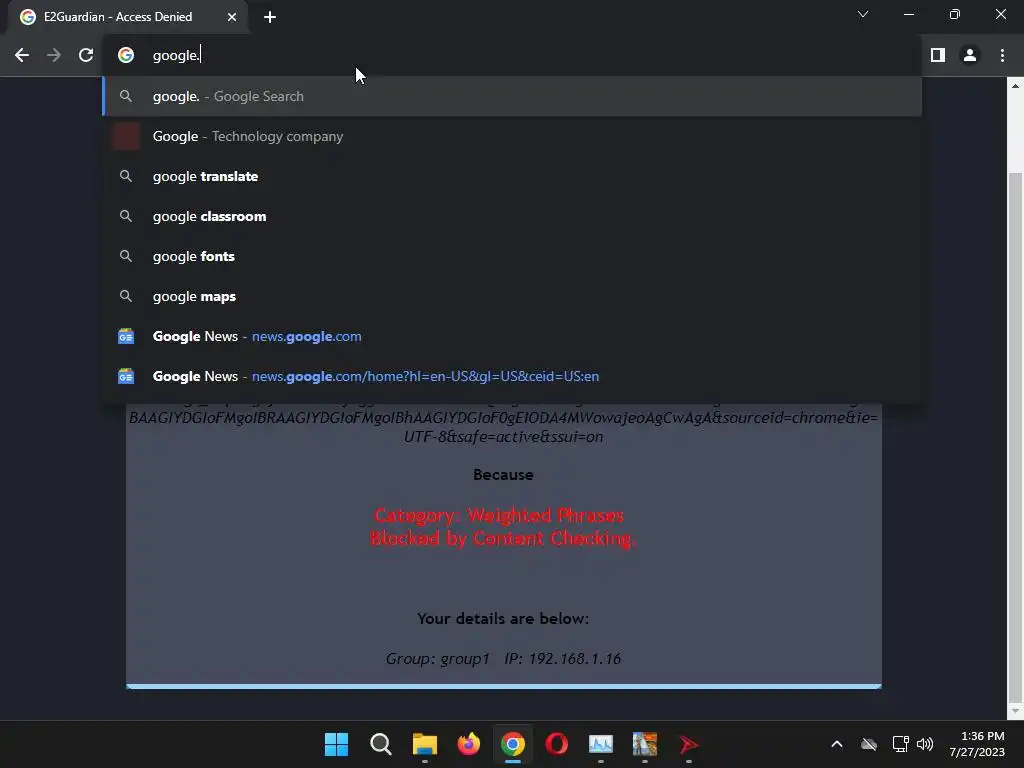Choose the google fonts suggestion
Viewport: 1024px width, 768px height.
tap(512, 257)
